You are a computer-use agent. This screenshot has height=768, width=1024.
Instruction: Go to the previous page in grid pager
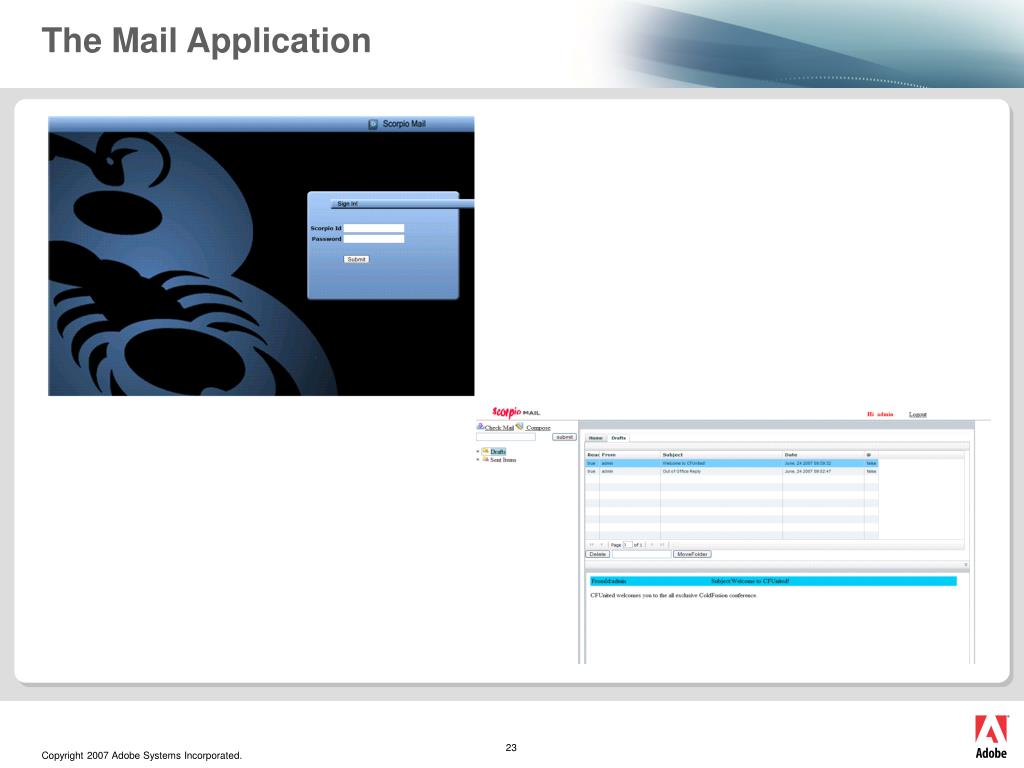(x=601, y=545)
